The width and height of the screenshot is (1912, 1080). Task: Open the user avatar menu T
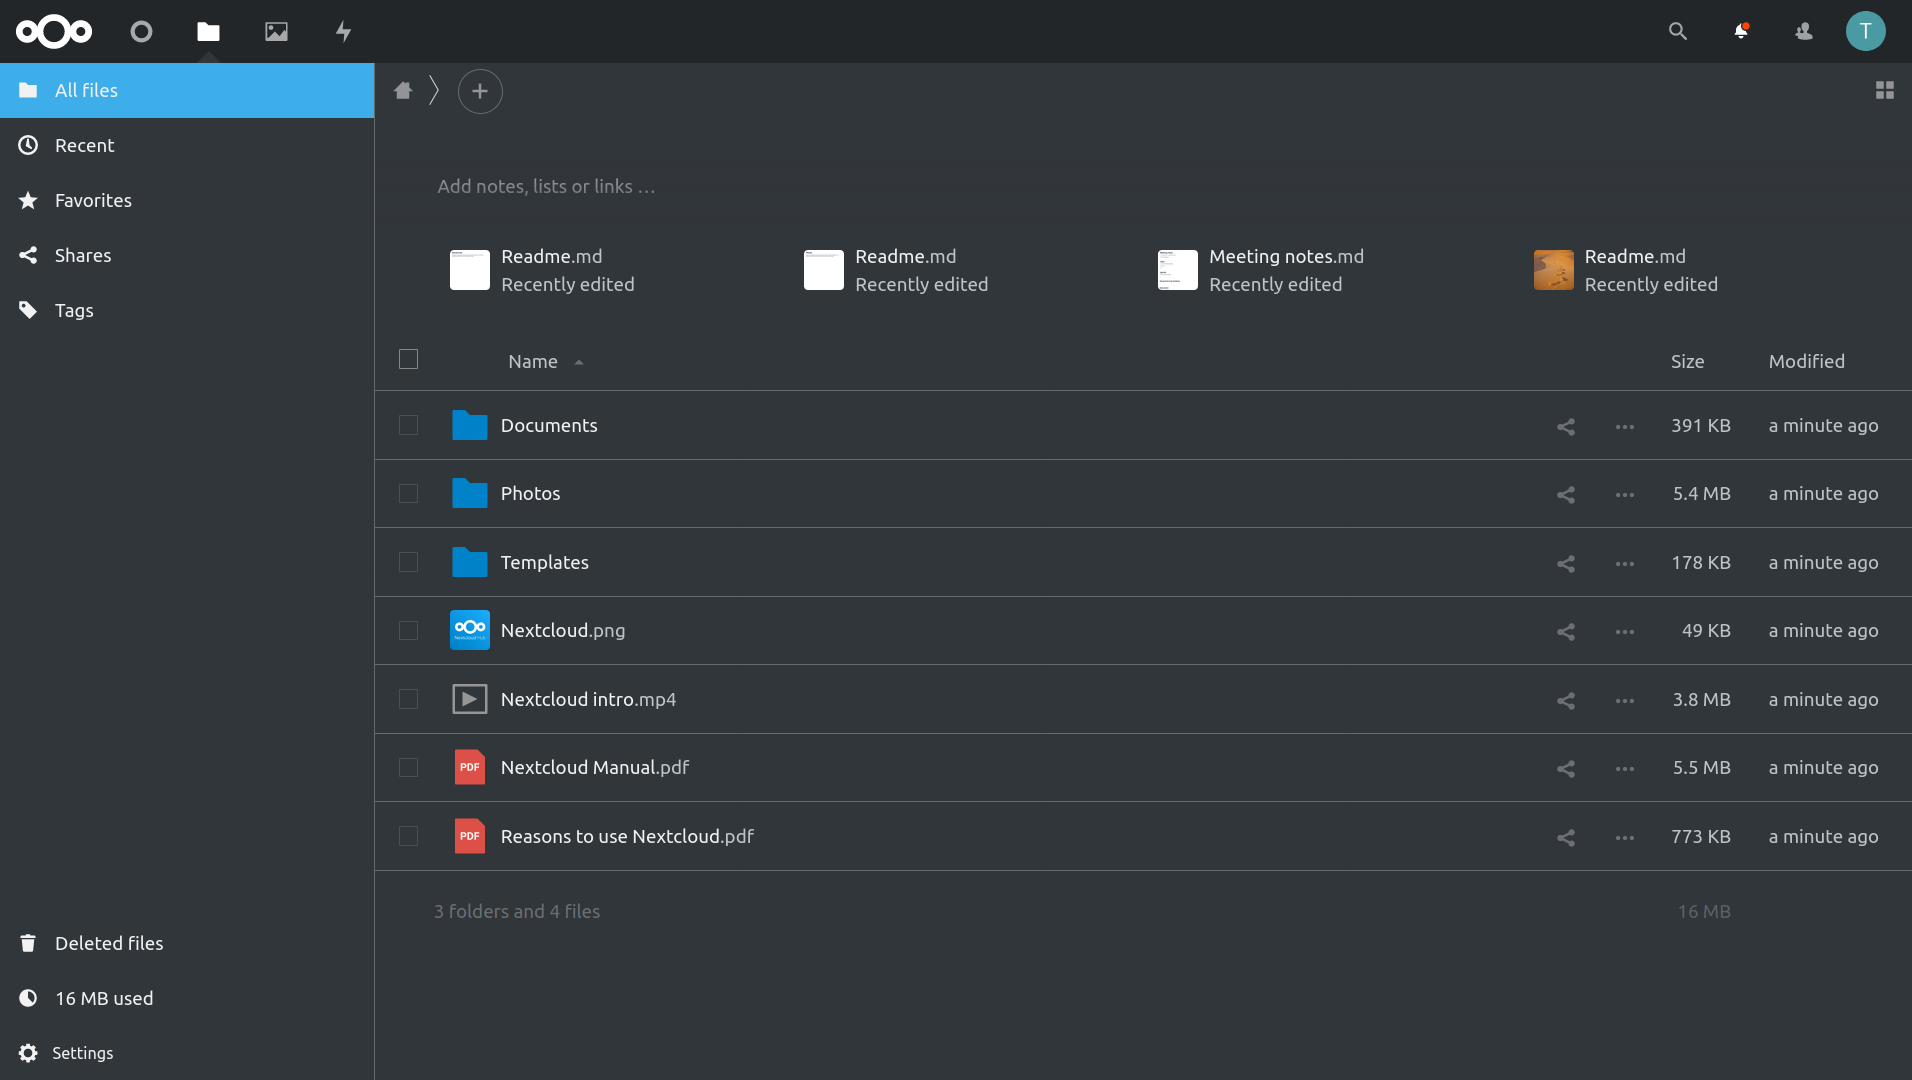(x=1865, y=31)
